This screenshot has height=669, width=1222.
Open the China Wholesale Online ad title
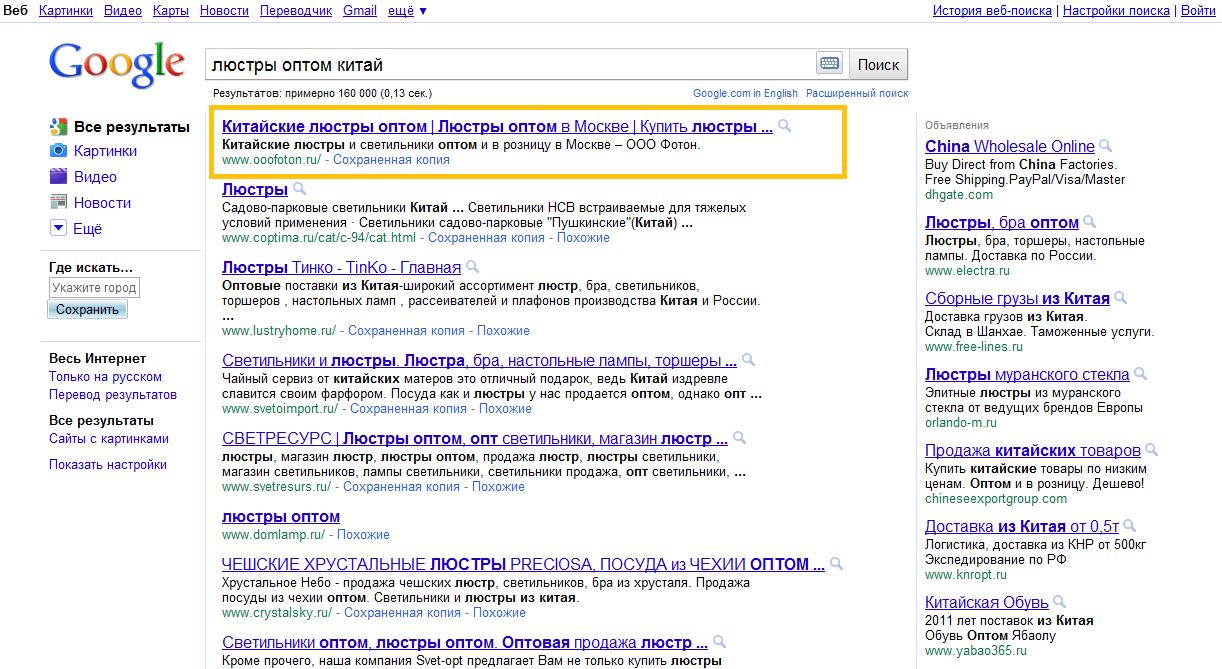point(1010,147)
